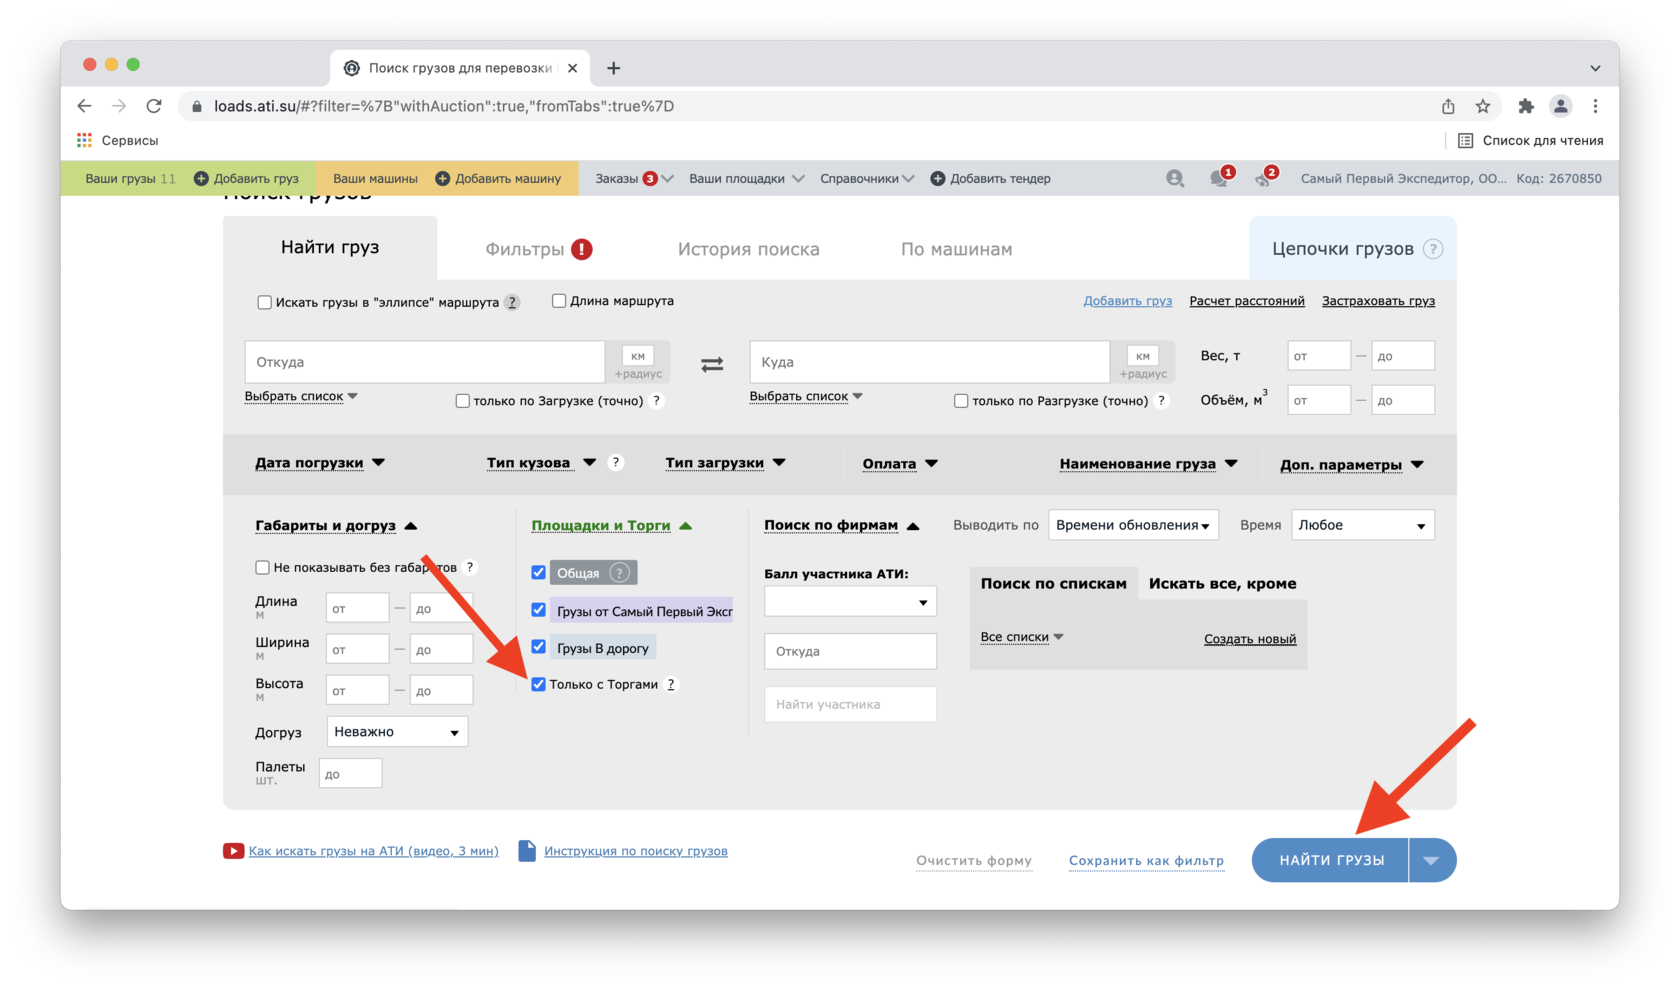Open messages icon with badge 2
This screenshot has width=1680, height=990.
pyautogui.click(x=1265, y=178)
